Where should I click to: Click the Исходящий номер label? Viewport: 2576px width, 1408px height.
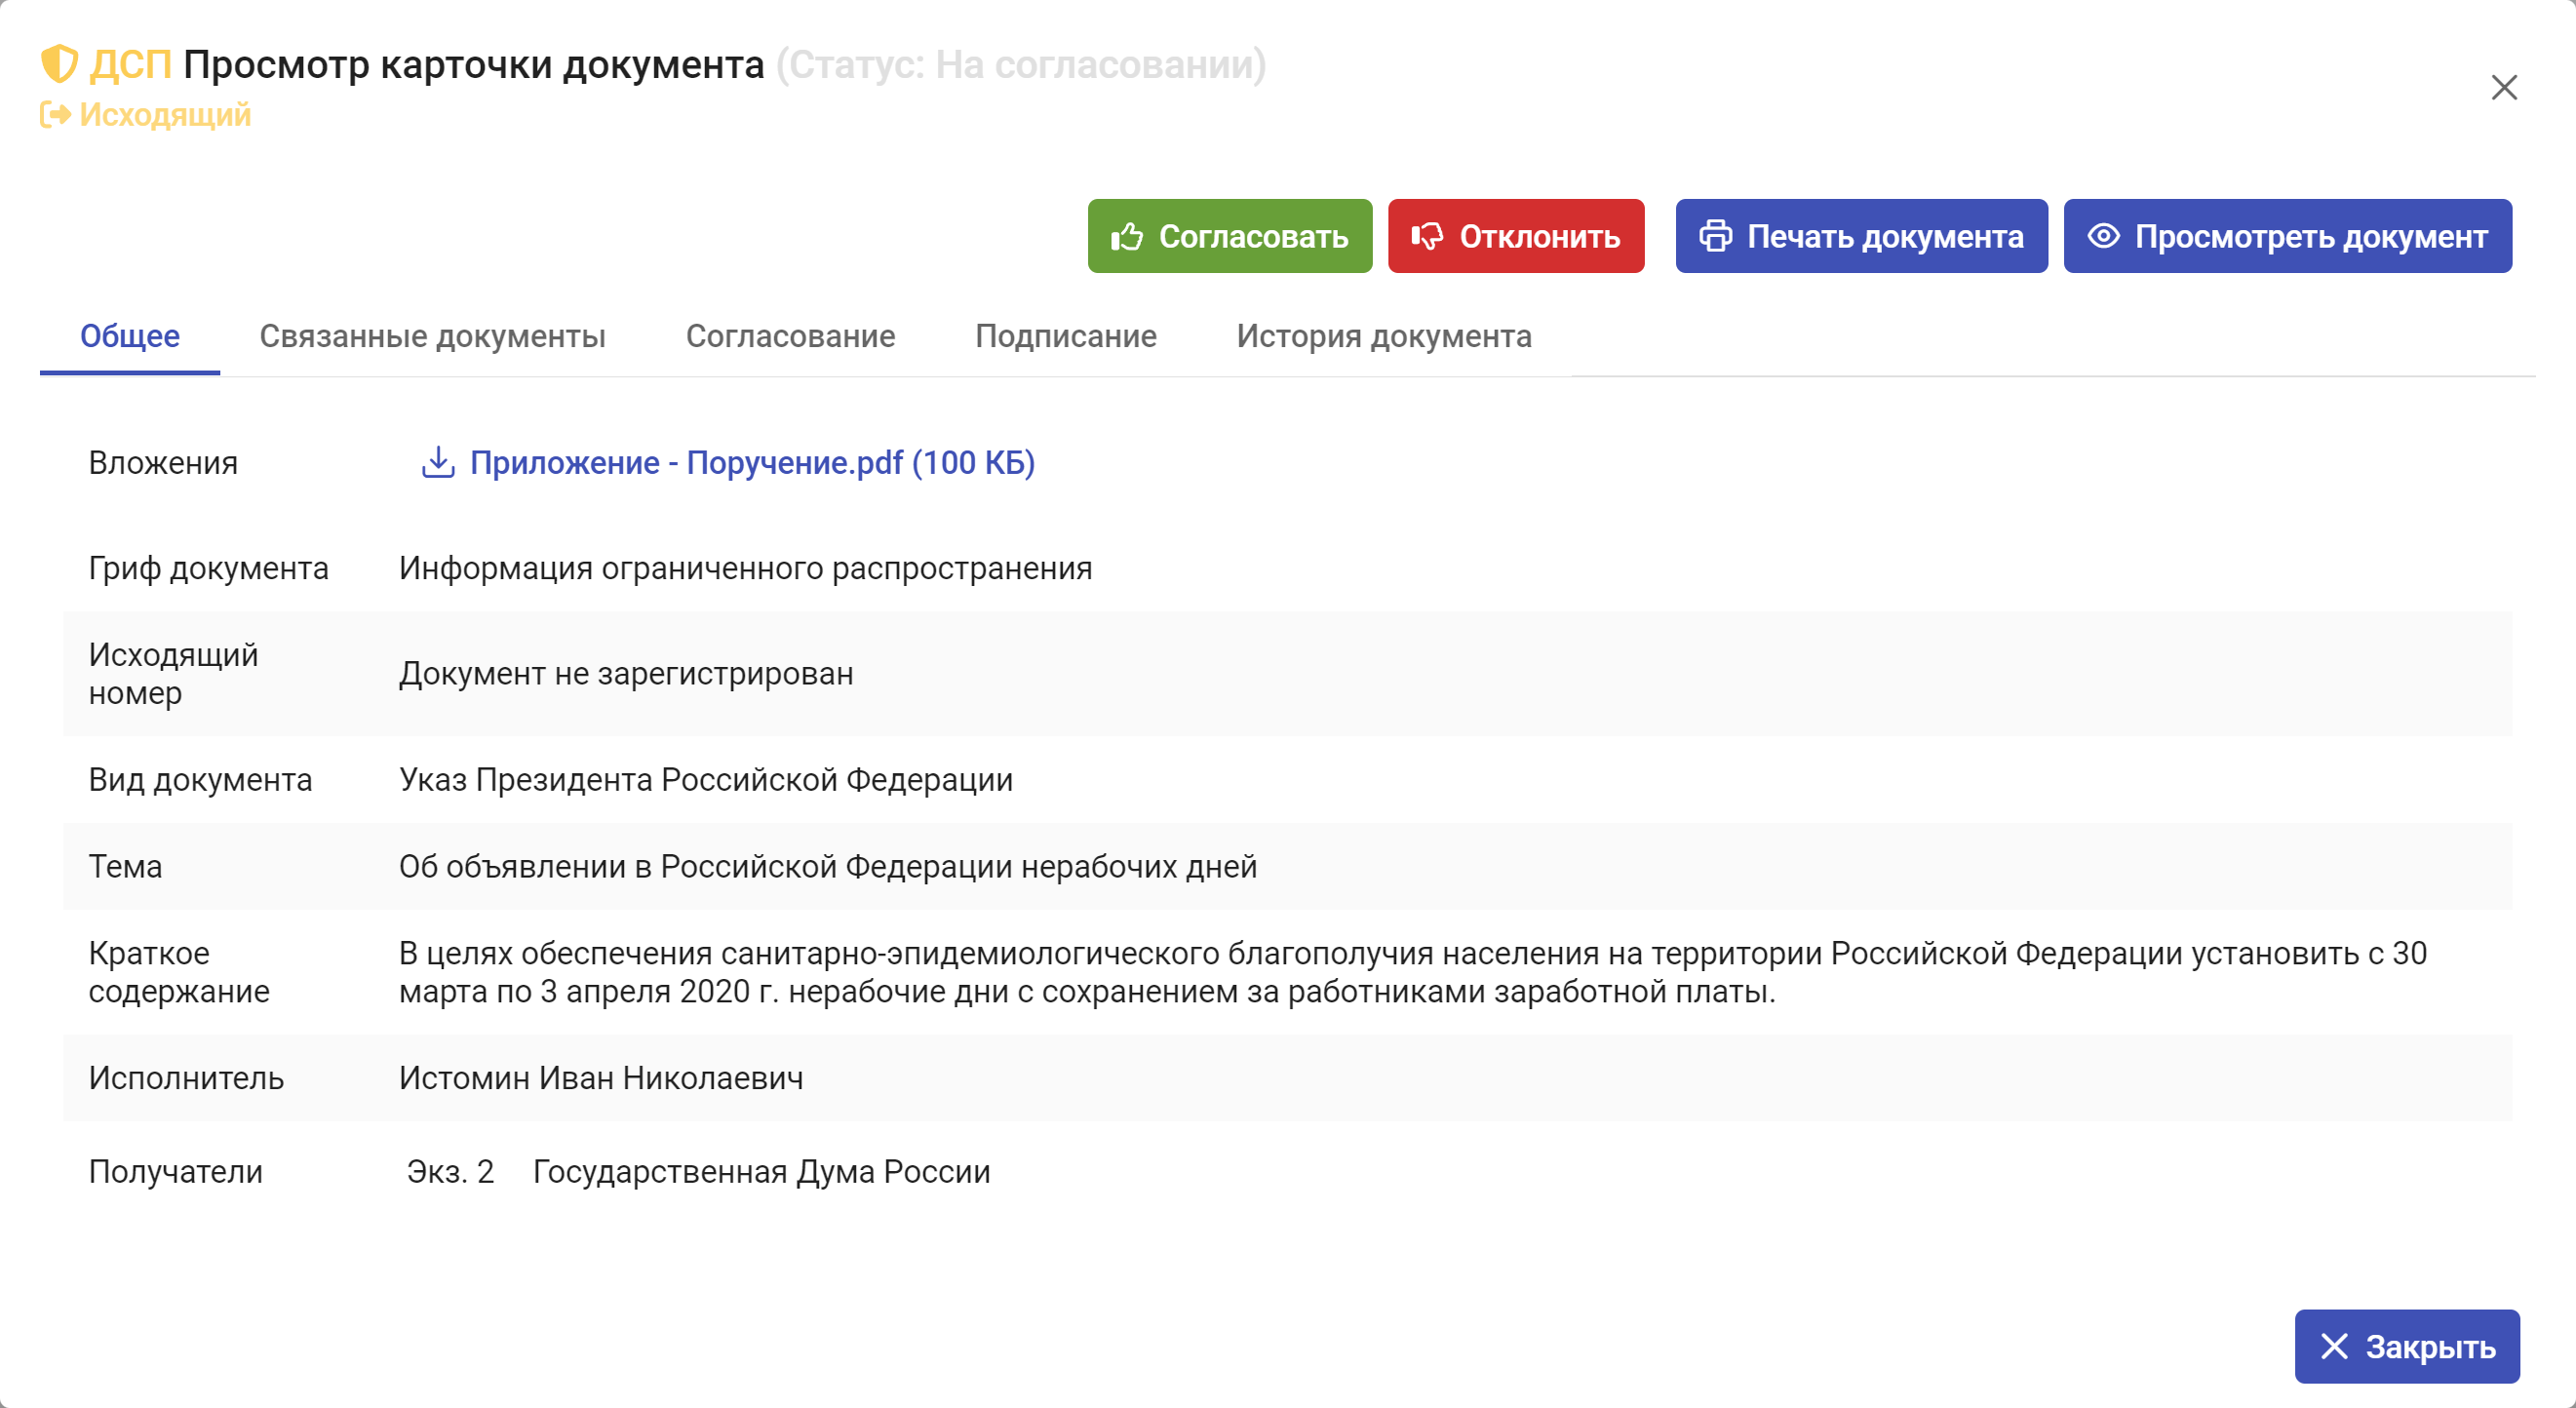(x=173, y=674)
